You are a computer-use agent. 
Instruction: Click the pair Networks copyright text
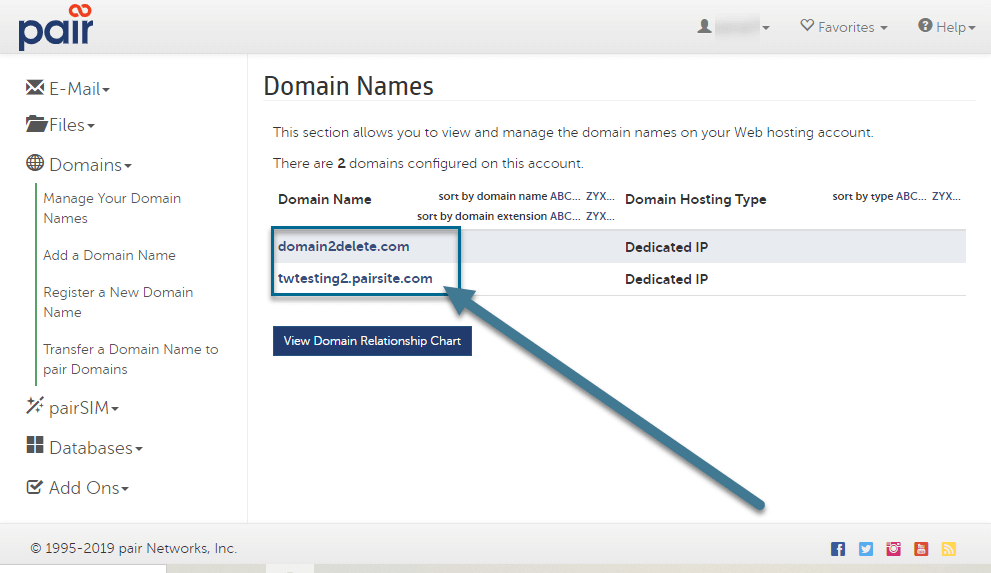click(x=133, y=548)
